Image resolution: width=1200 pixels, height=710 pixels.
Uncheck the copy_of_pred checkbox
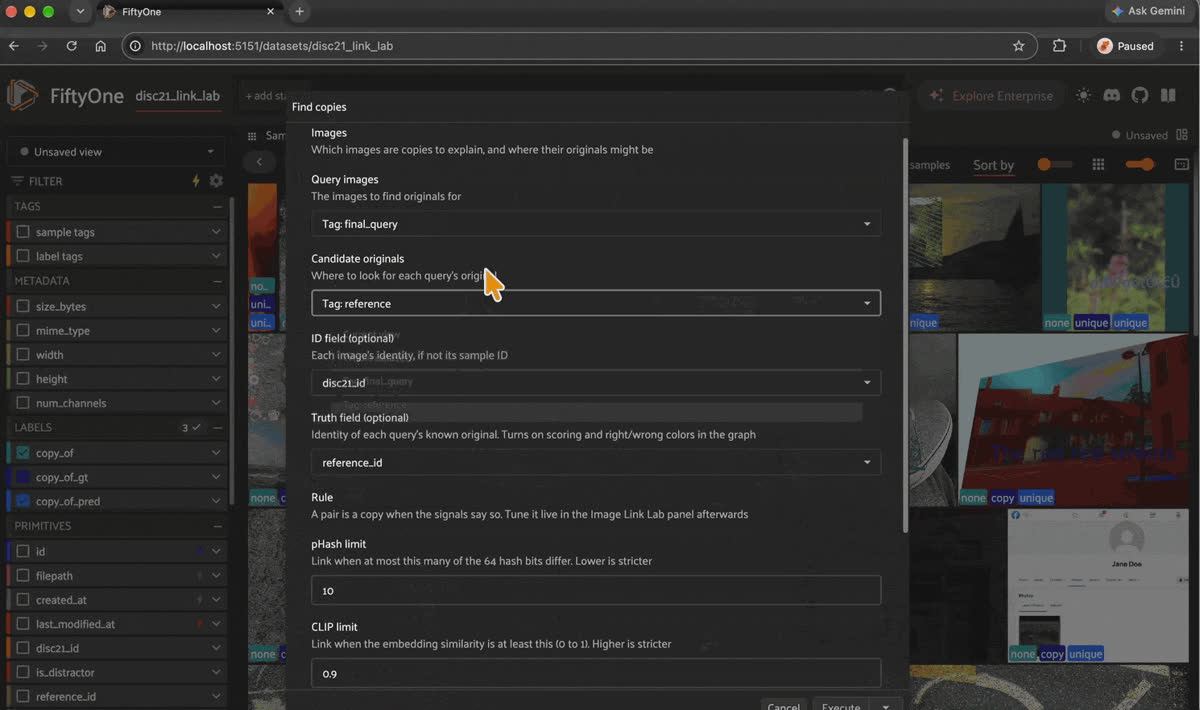pos(23,501)
